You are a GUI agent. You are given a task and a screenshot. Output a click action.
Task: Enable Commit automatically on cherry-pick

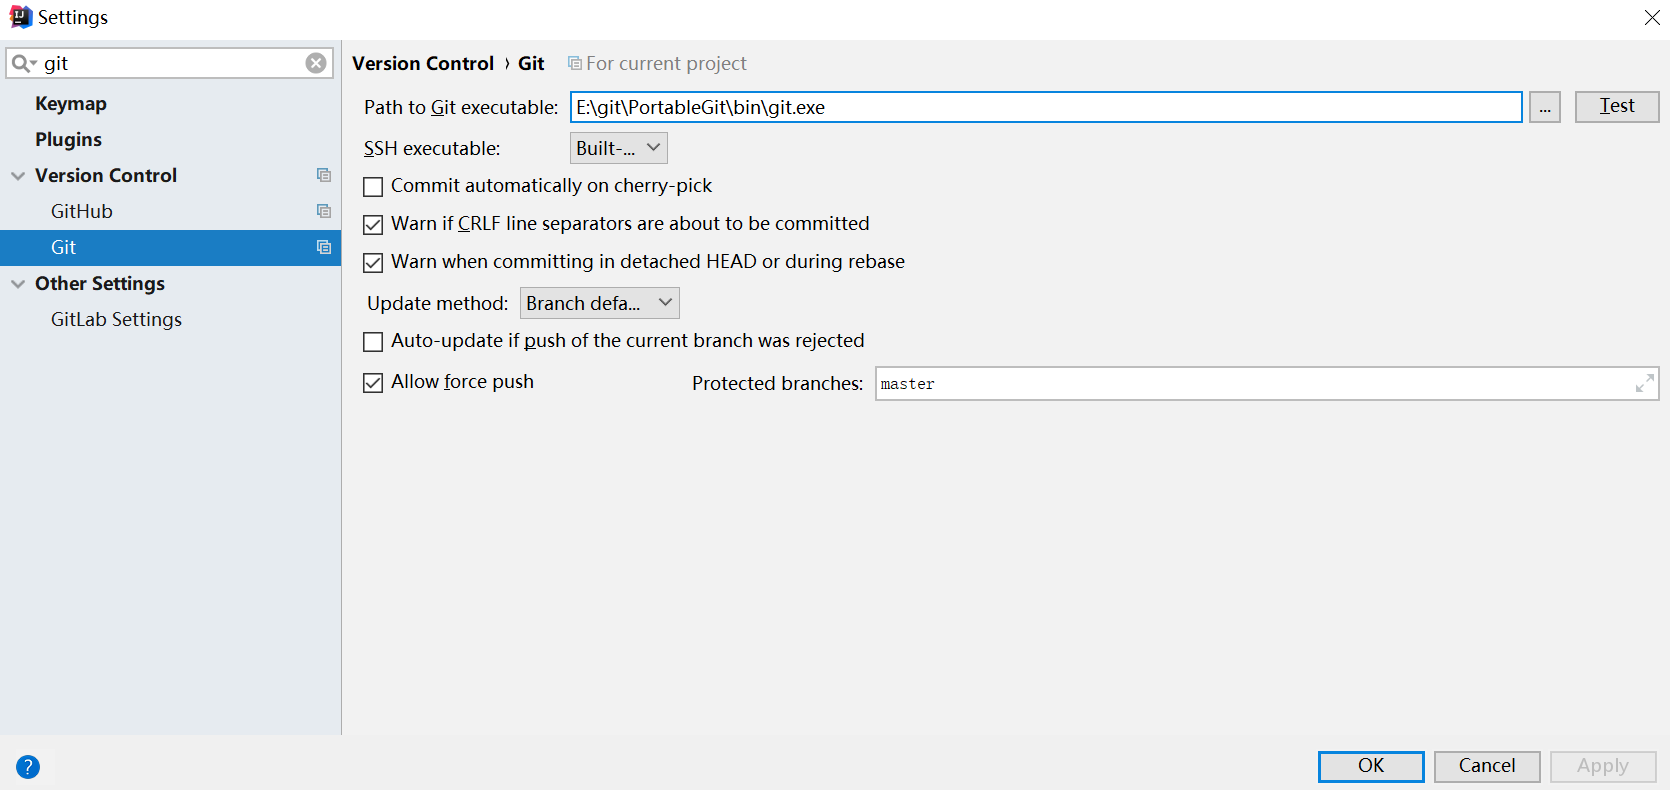[373, 186]
